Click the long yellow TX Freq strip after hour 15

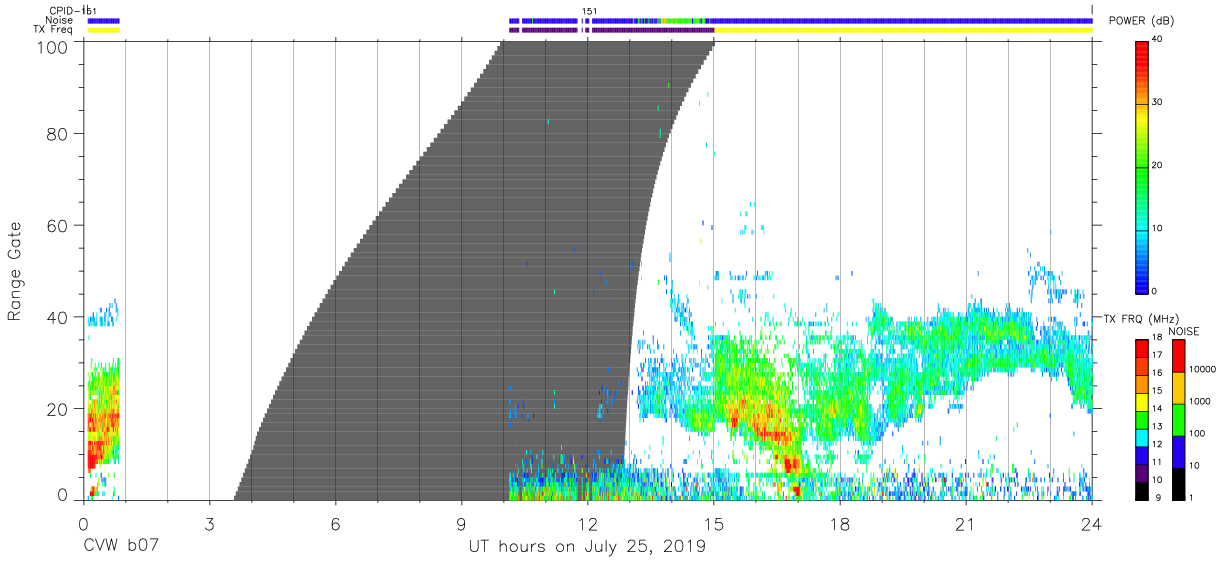pos(902,30)
